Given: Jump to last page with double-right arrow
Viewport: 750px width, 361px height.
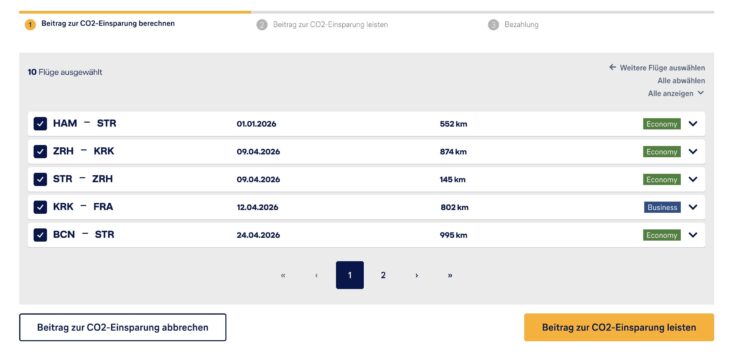Looking at the screenshot, I should 450,275.
